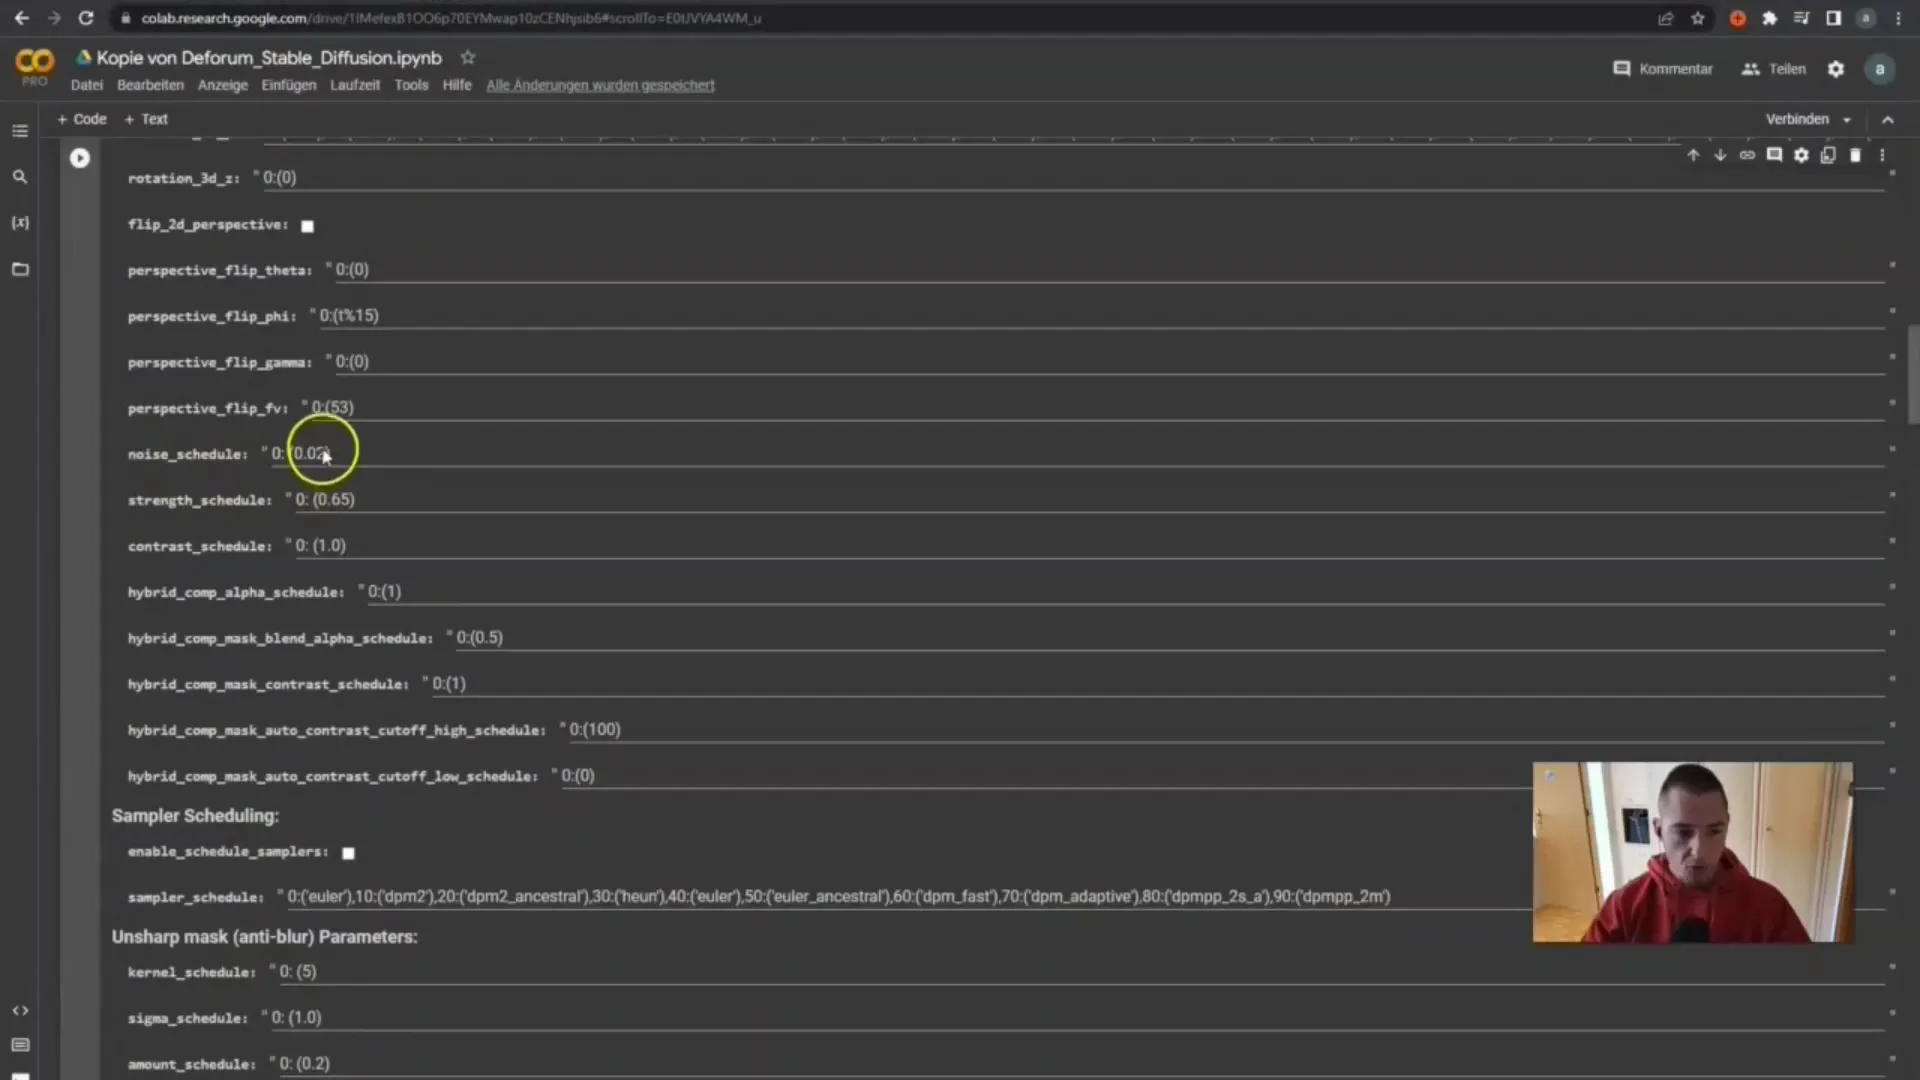The image size is (1920, 1080).
Task: Edit the perspective_flip_phi field
Action: point(1100,316)
